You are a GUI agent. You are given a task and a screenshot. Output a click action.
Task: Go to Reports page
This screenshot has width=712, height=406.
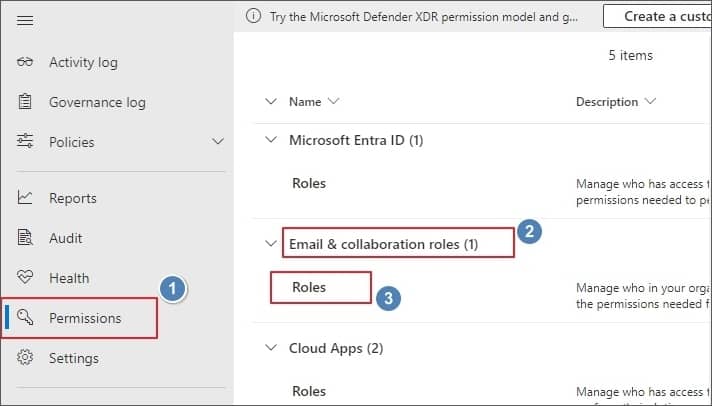(73, 198)
